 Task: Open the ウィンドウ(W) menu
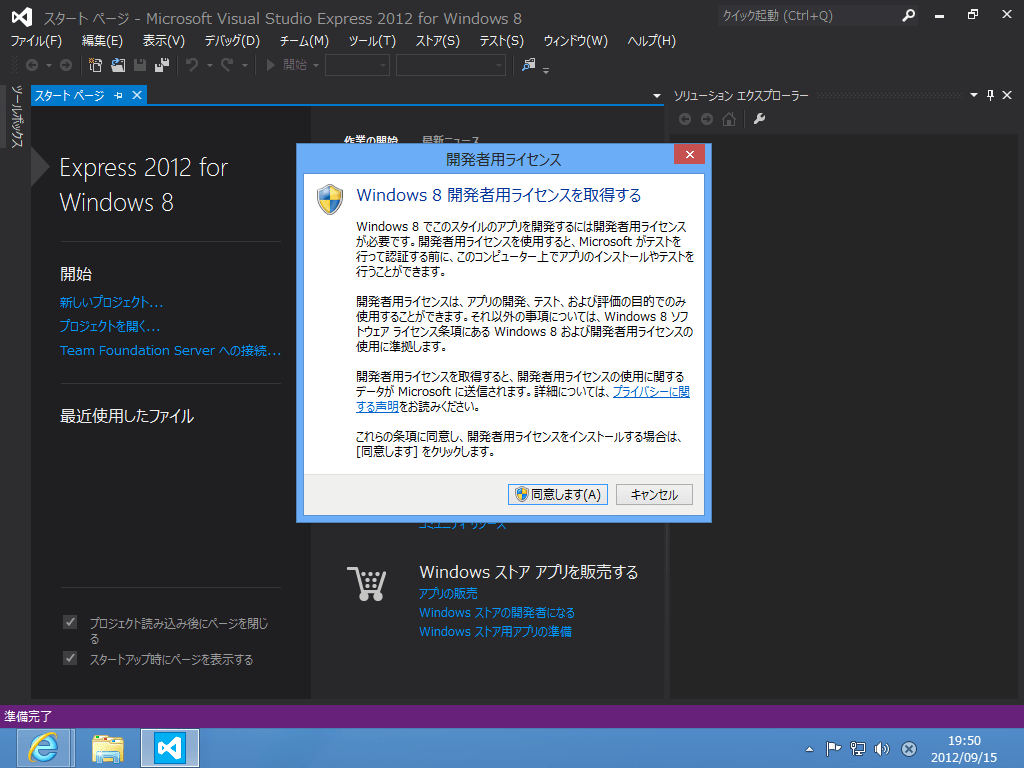(x=575, y=41)
